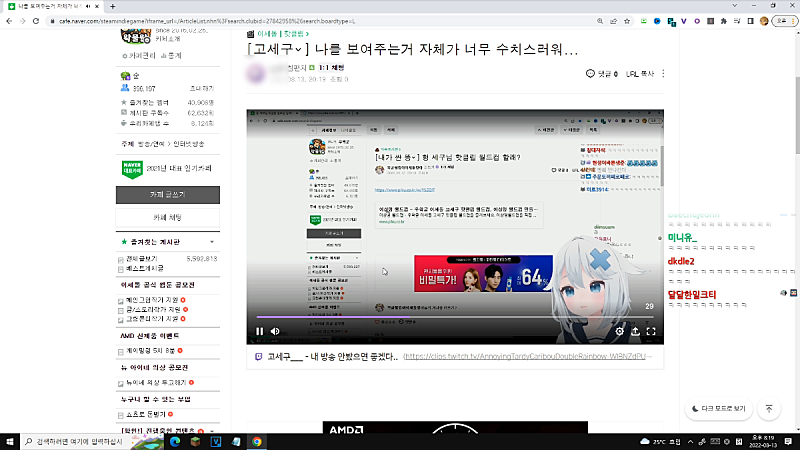Click the video share icon
800x450 pixels.
pos(635,331)
